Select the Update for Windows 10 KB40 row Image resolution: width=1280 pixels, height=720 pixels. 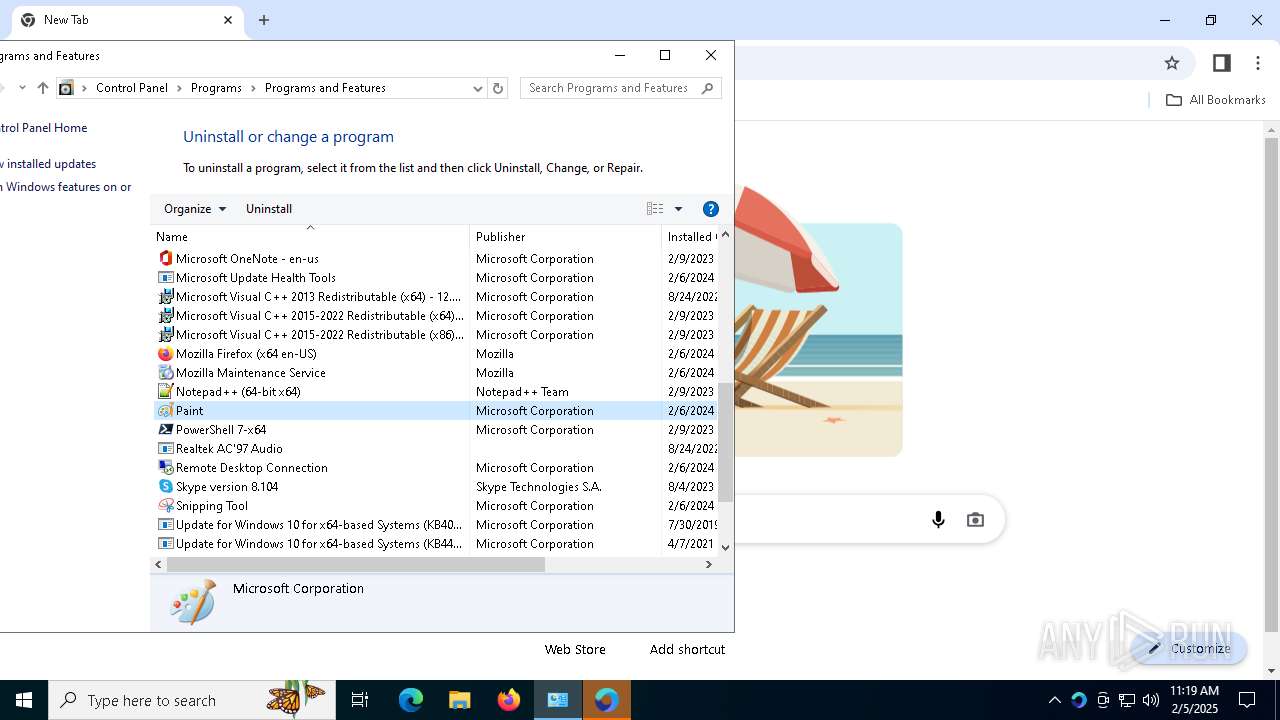coord(435,524)
